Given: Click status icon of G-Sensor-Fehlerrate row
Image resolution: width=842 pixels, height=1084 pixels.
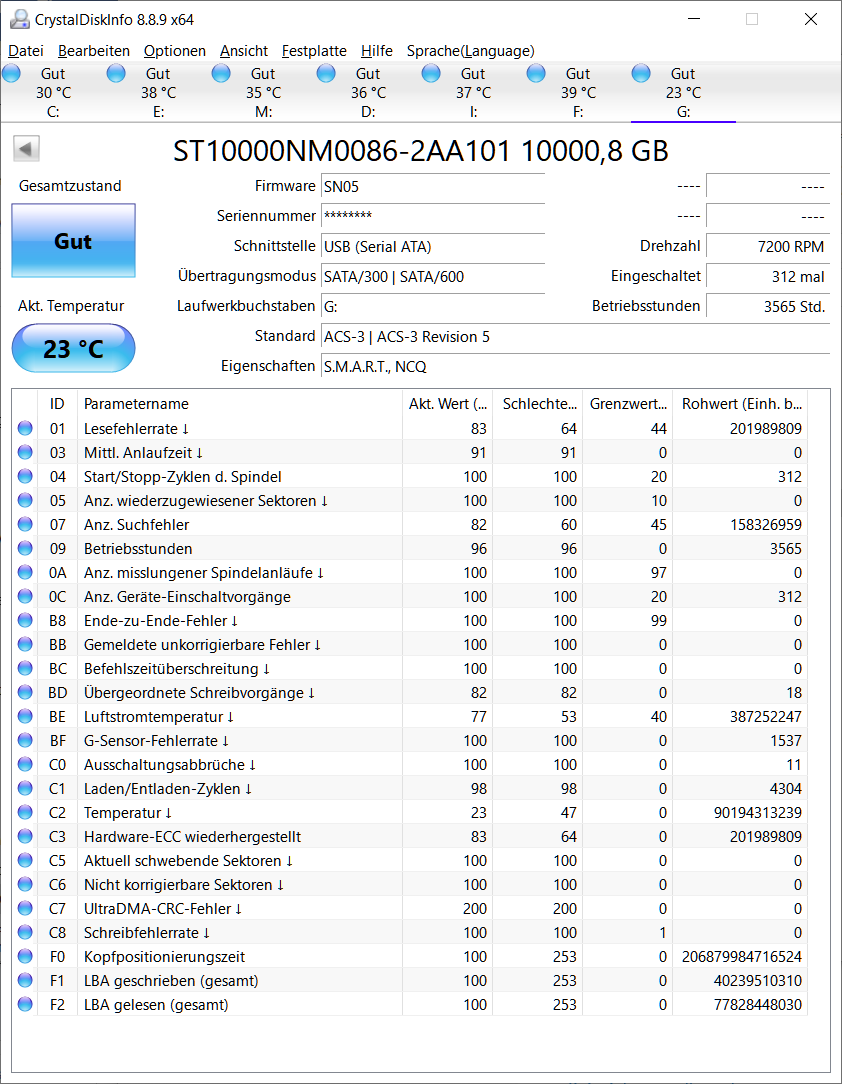Looking at the screenshot, I should pyautogui.click(x=26, y=740).
